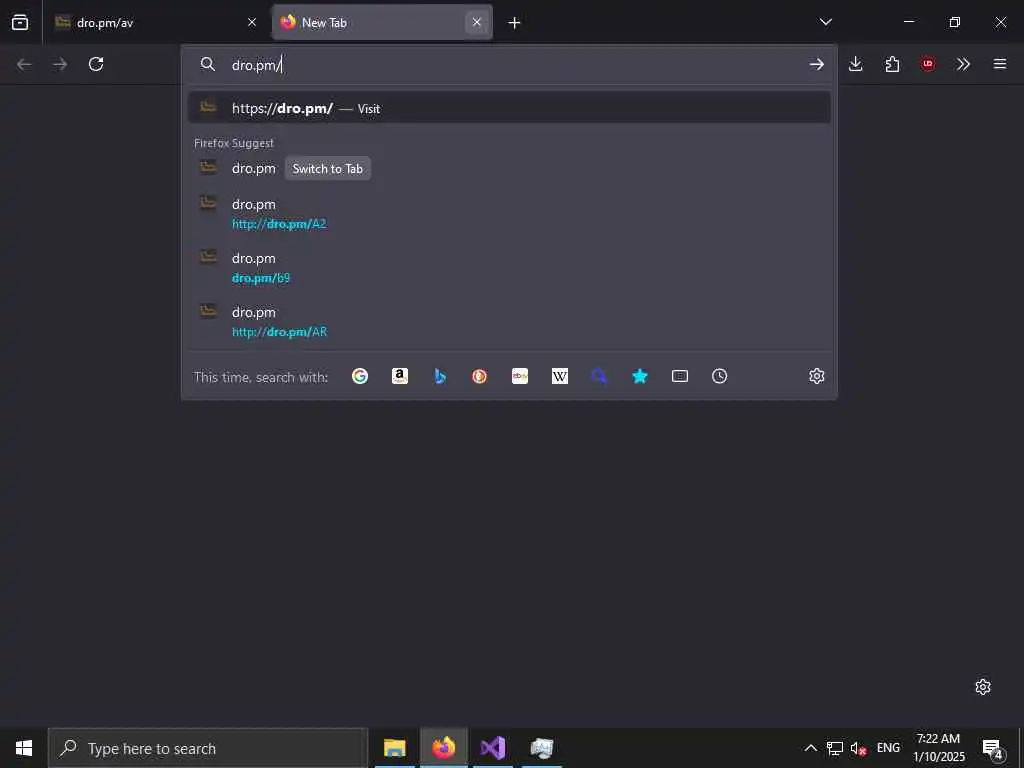Open the muted volume tray icon
The image size is (1024, 768).
858,748
